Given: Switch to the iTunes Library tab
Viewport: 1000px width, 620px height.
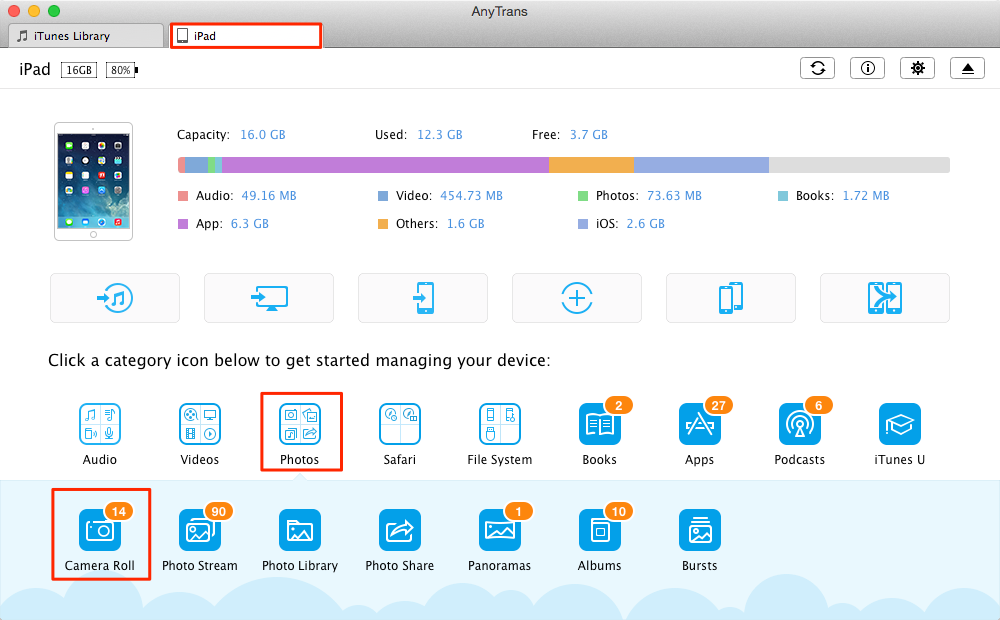Looking at the screenshot, I should (x=86, y=36).
